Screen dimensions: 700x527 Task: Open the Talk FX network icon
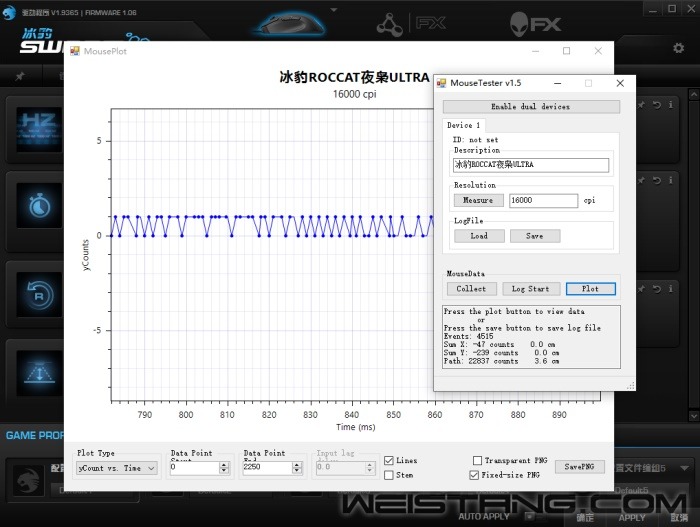pos(390,25)
